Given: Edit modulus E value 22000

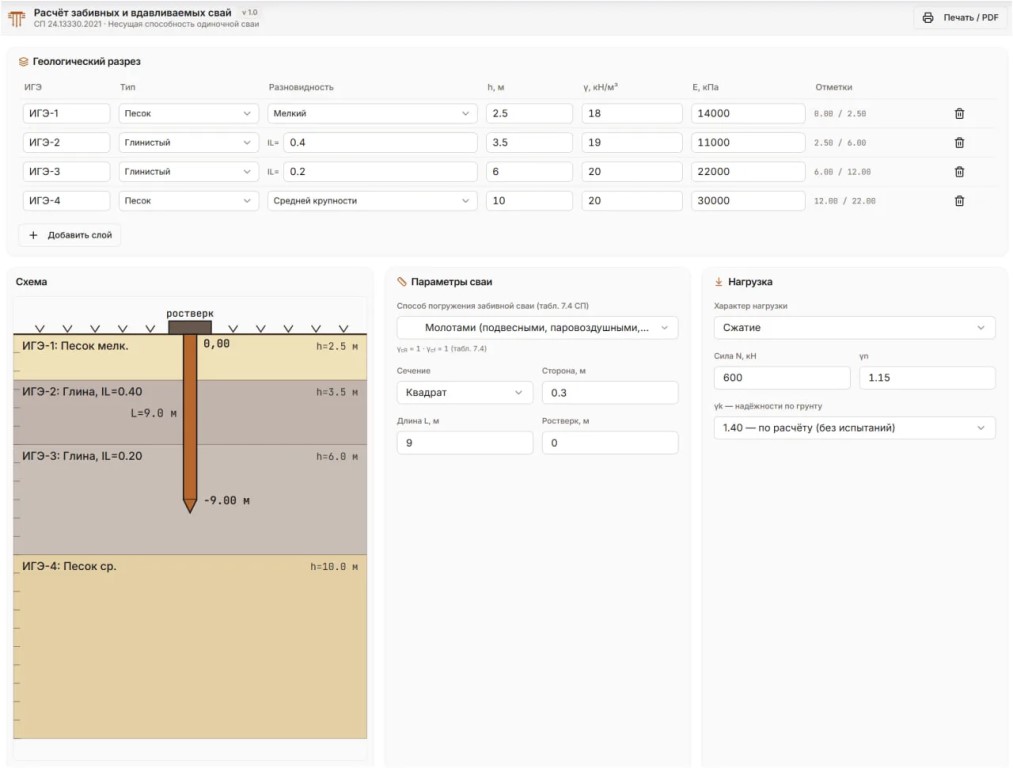Looking at the screenshot, I should coord(748,171).
